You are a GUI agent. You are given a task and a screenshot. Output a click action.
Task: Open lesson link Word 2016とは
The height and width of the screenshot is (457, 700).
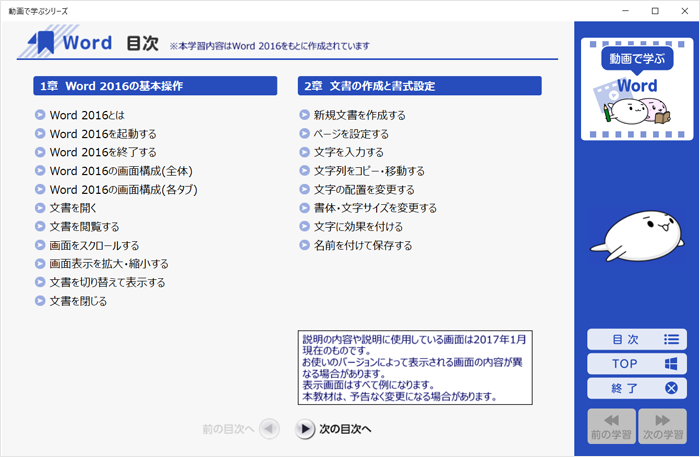(x=87, y=115)
